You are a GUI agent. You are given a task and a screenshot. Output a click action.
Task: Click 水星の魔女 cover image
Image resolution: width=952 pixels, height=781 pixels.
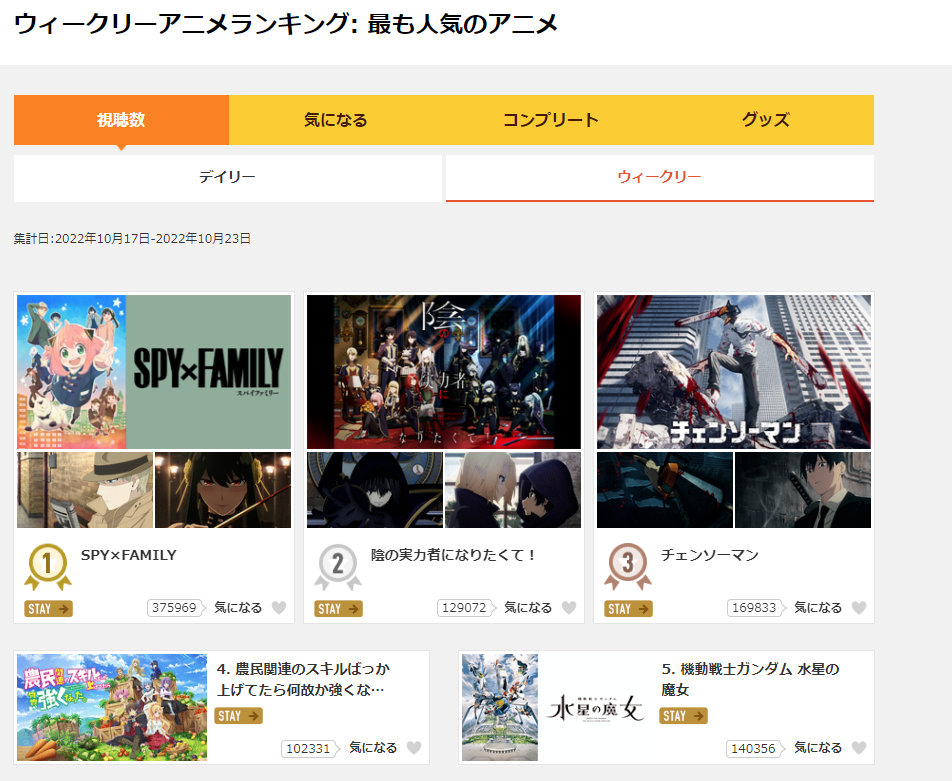point(558,708)
